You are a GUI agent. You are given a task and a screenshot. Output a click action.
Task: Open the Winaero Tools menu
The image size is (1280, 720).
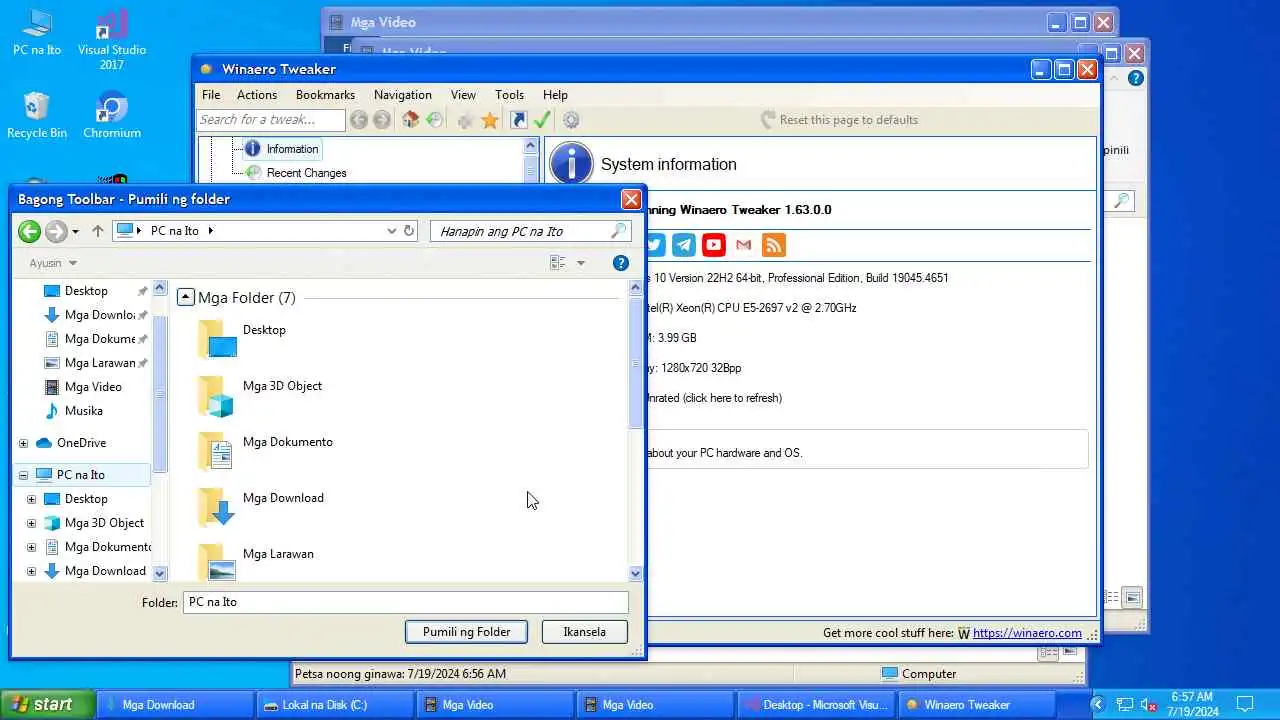[509, 95]
